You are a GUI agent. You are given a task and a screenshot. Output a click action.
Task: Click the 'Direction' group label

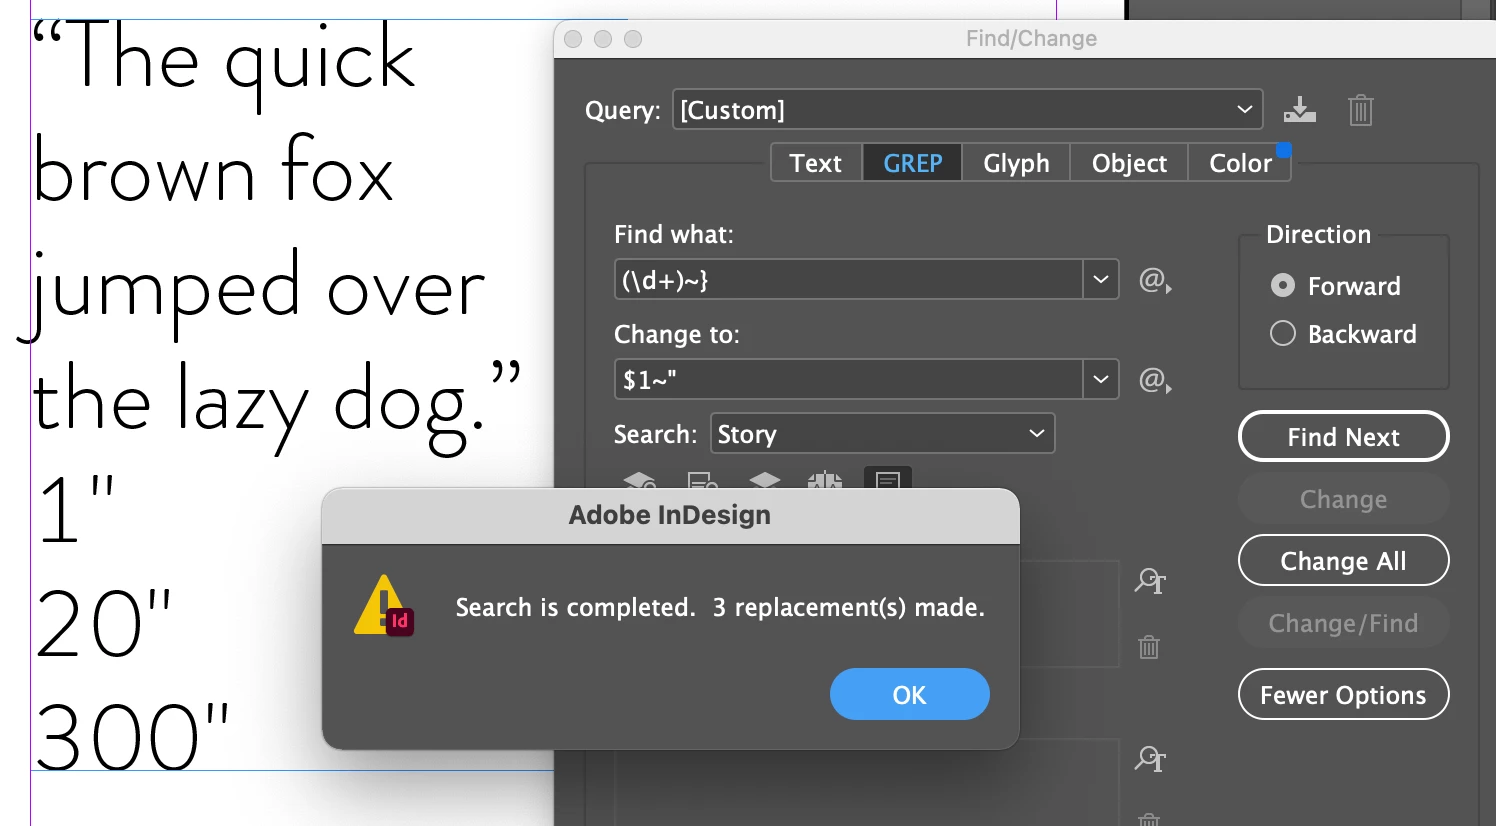coord(1318,234)
